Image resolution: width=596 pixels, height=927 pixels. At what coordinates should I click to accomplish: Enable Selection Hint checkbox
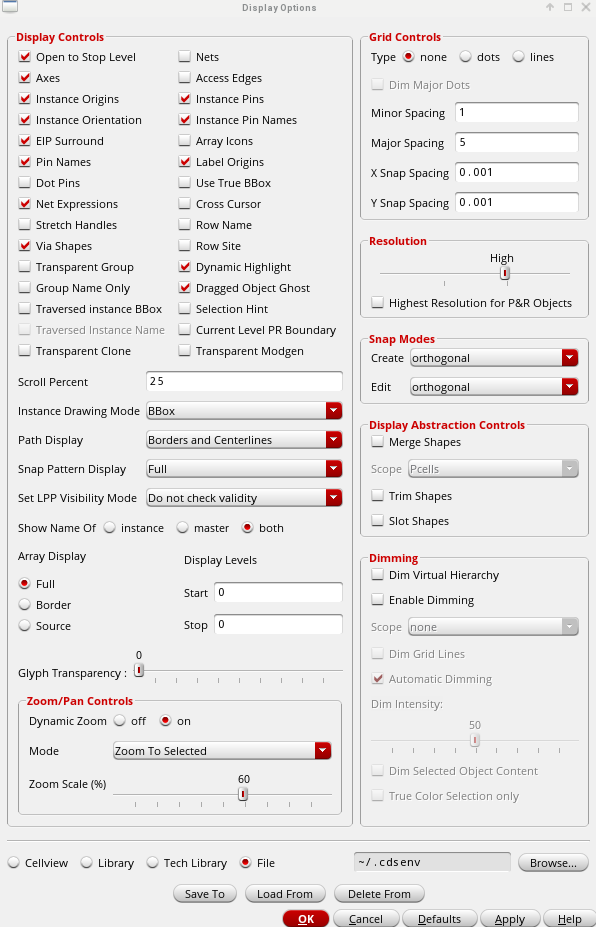coord(184,309)
